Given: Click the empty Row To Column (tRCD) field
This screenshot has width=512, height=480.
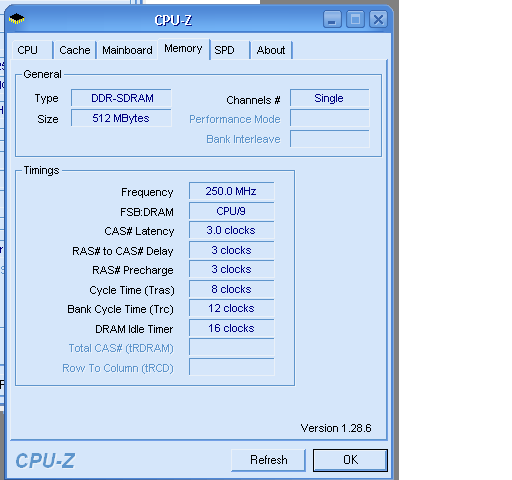Looking at the screenshot, I should click(x=232, y=367).
